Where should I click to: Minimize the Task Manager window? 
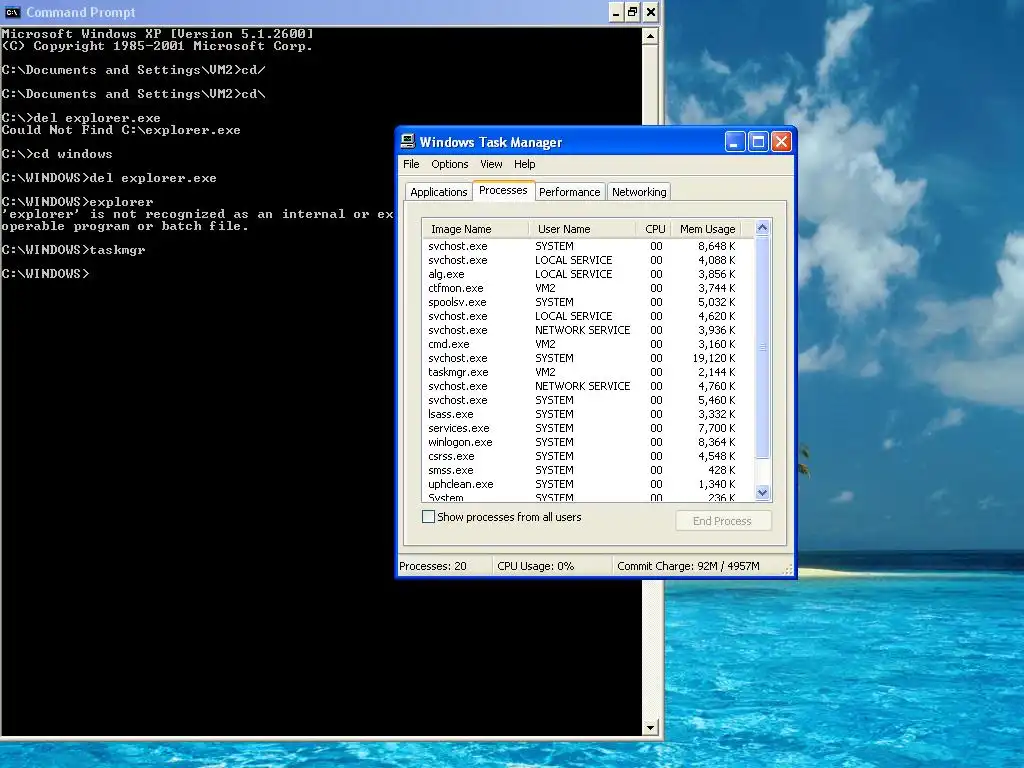click(x=735, y=142)
